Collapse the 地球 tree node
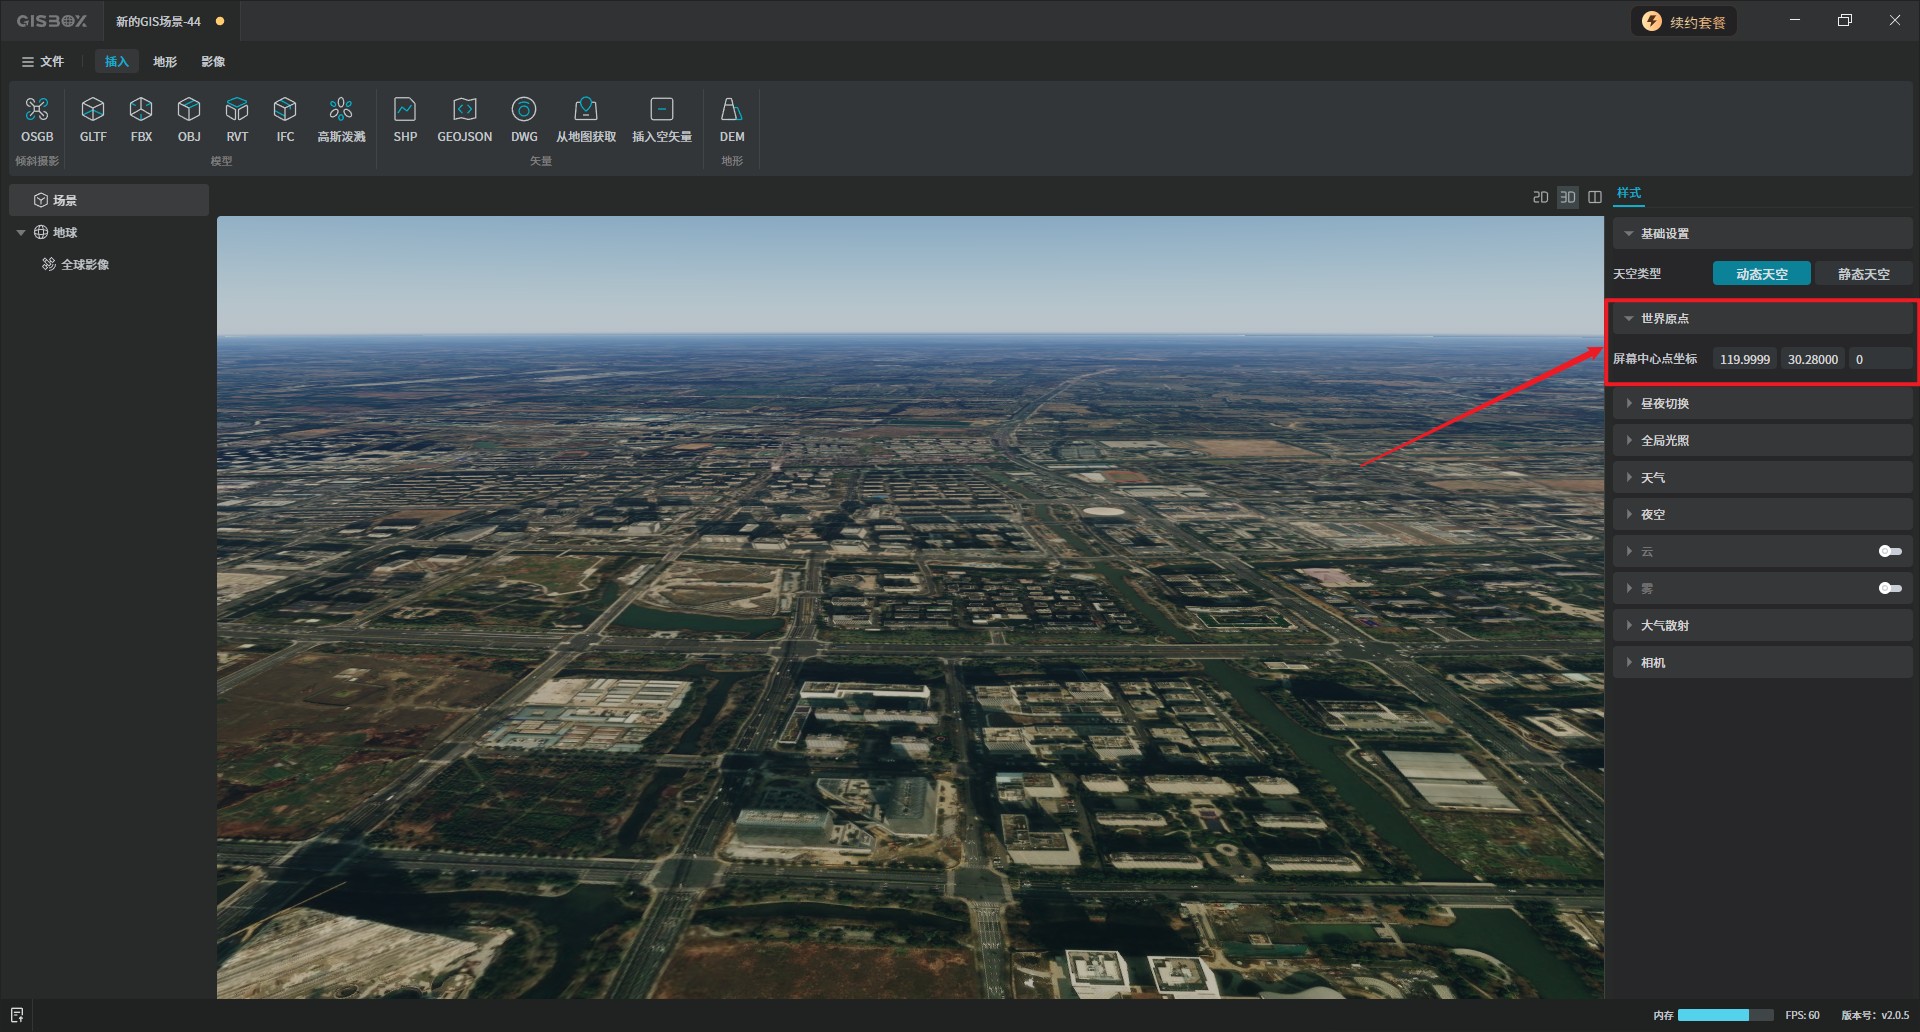1920x1032 pixels. coord(21,233)
